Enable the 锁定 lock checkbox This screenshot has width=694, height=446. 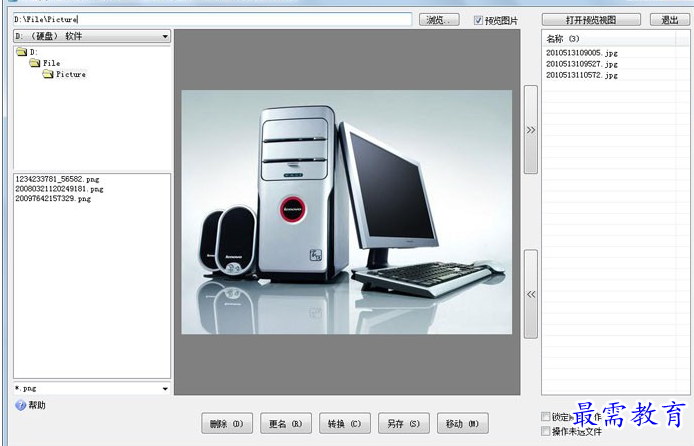pyautogui.click(x=545, y=417)
